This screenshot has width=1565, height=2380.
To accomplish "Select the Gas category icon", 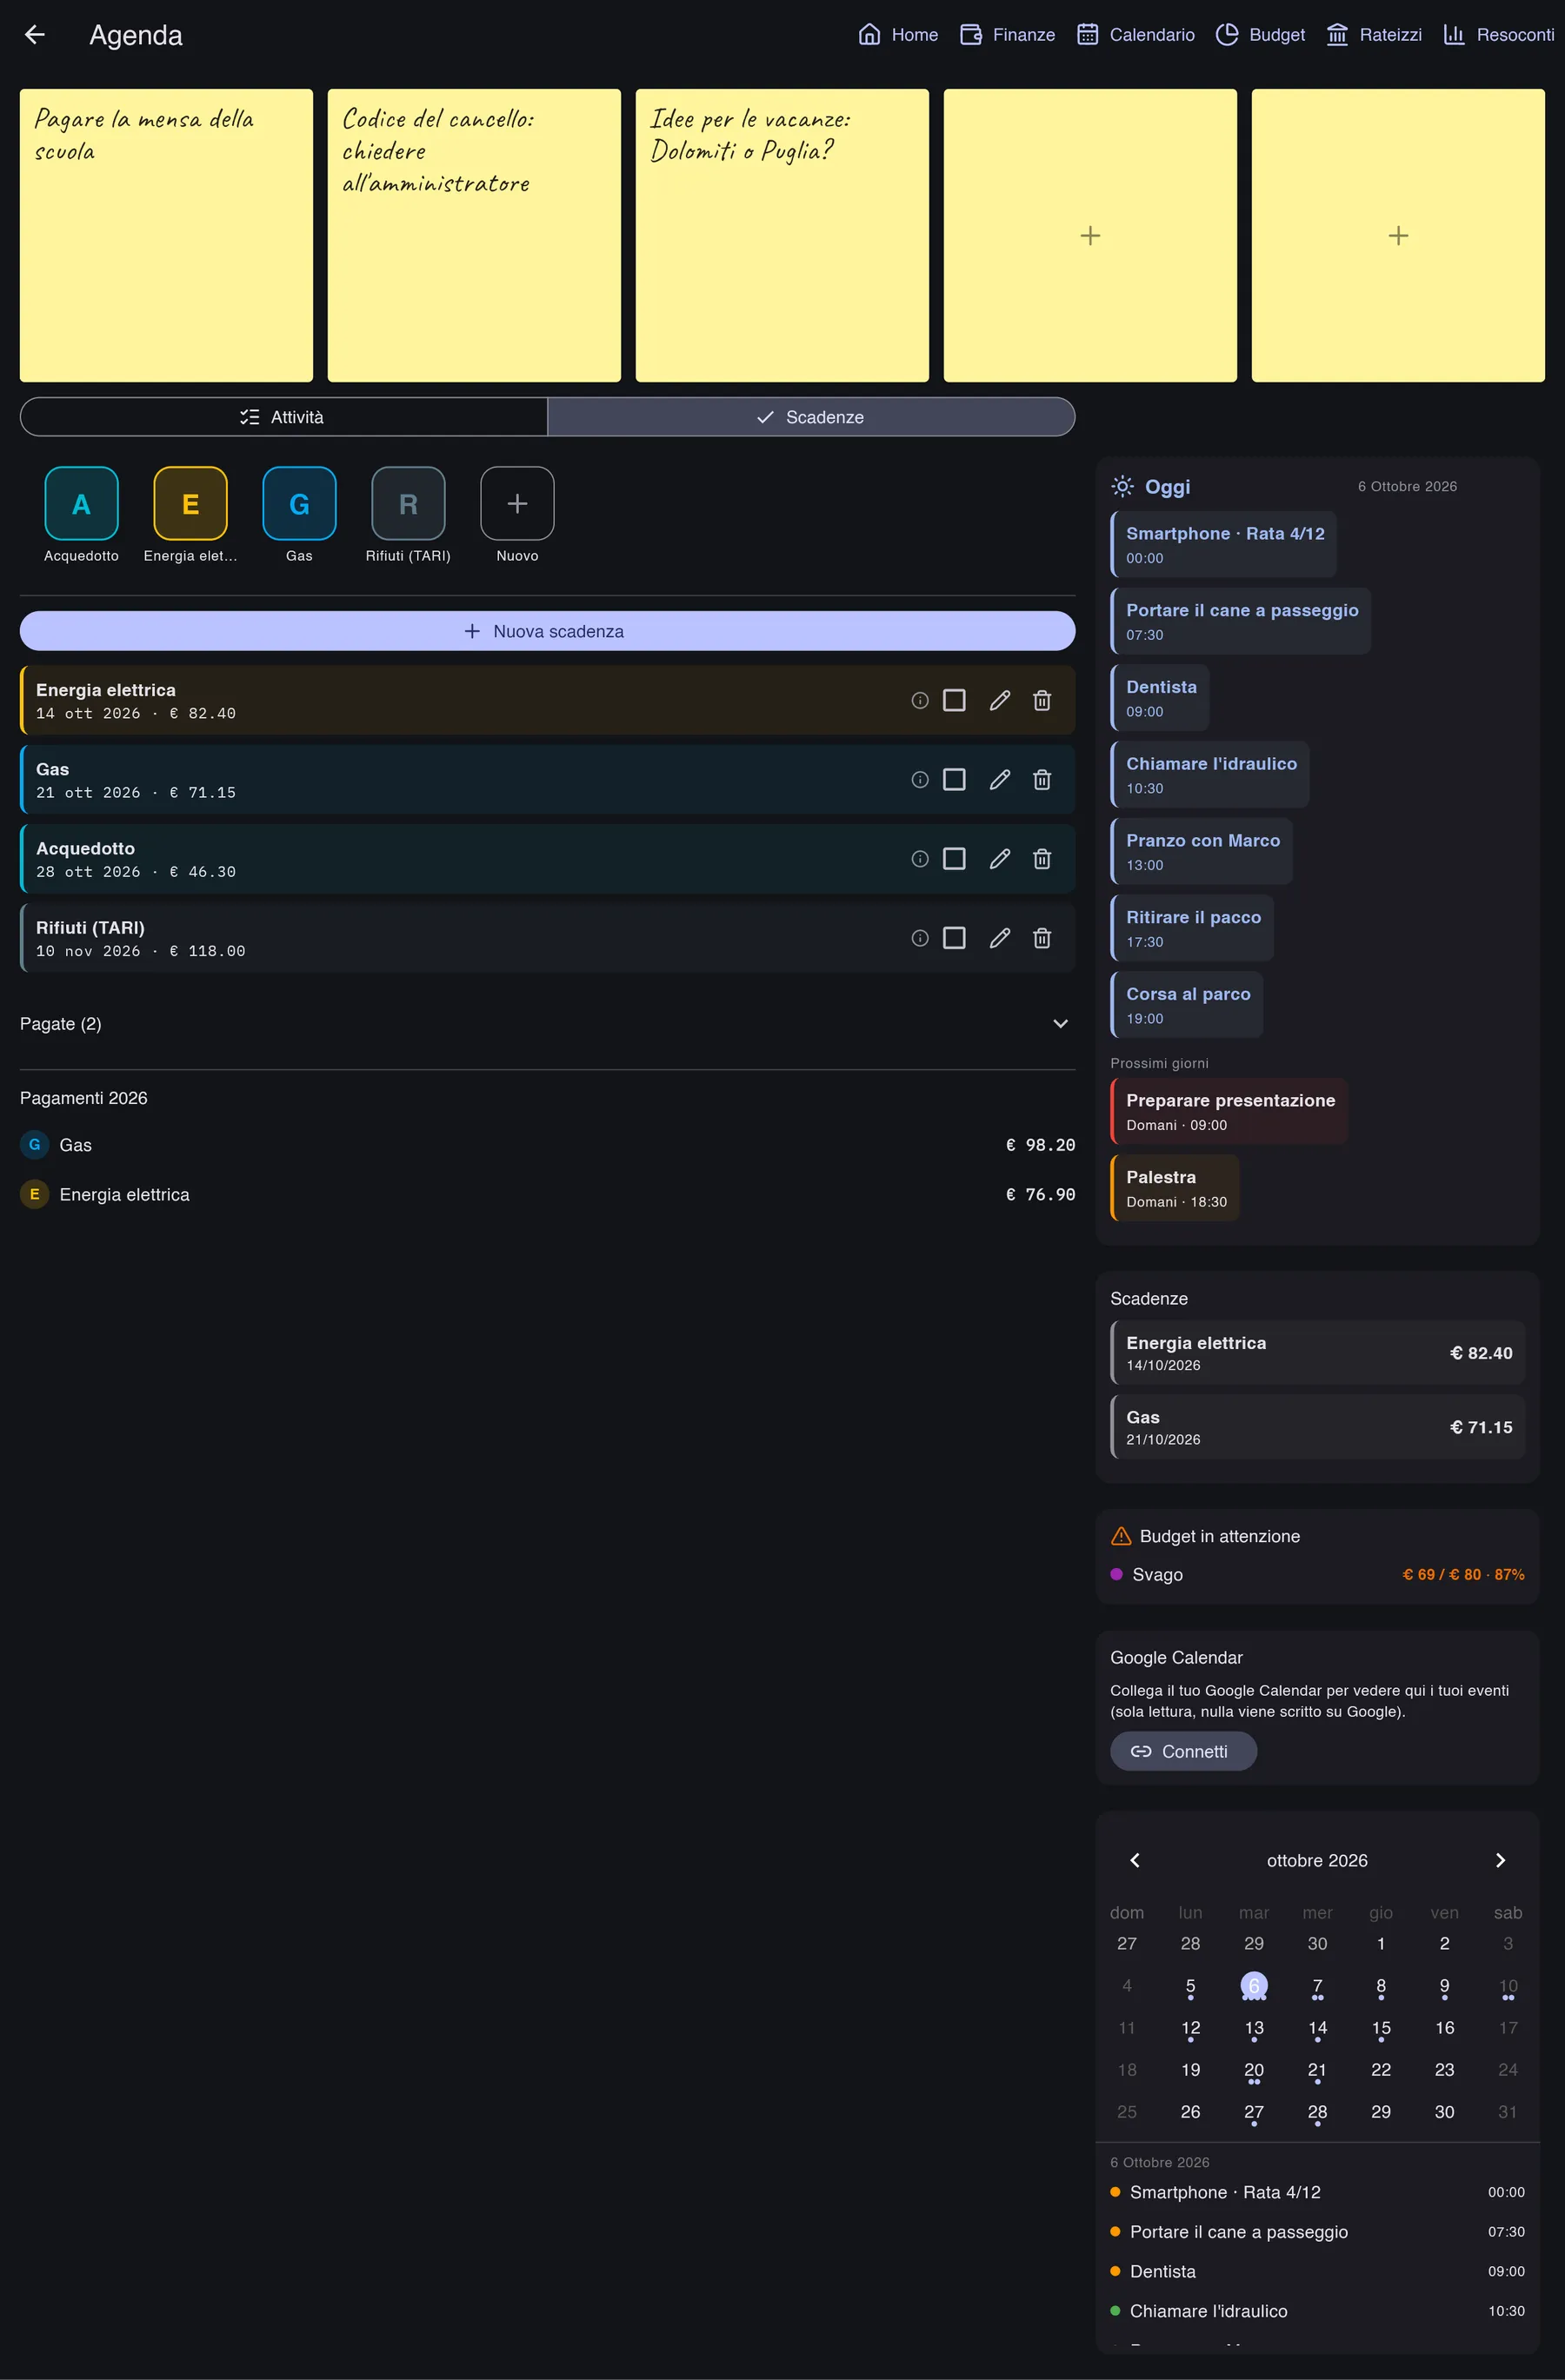I will point(299,503).
